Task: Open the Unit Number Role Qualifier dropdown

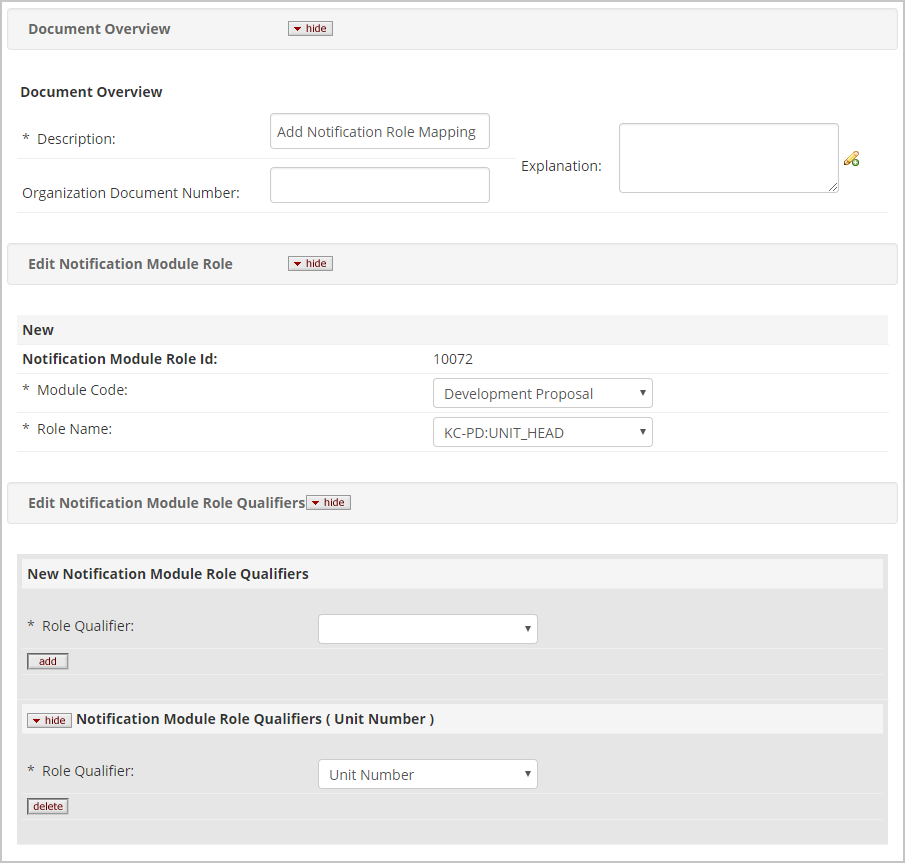Action: 428,773
